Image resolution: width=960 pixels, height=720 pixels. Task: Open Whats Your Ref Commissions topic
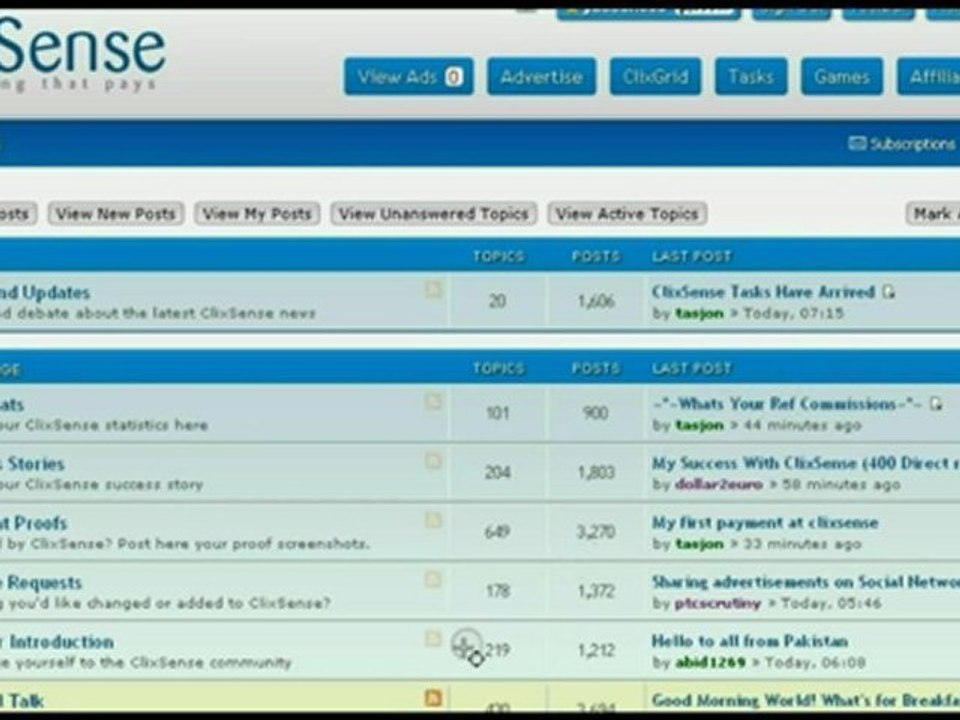(x=786, y=403)
